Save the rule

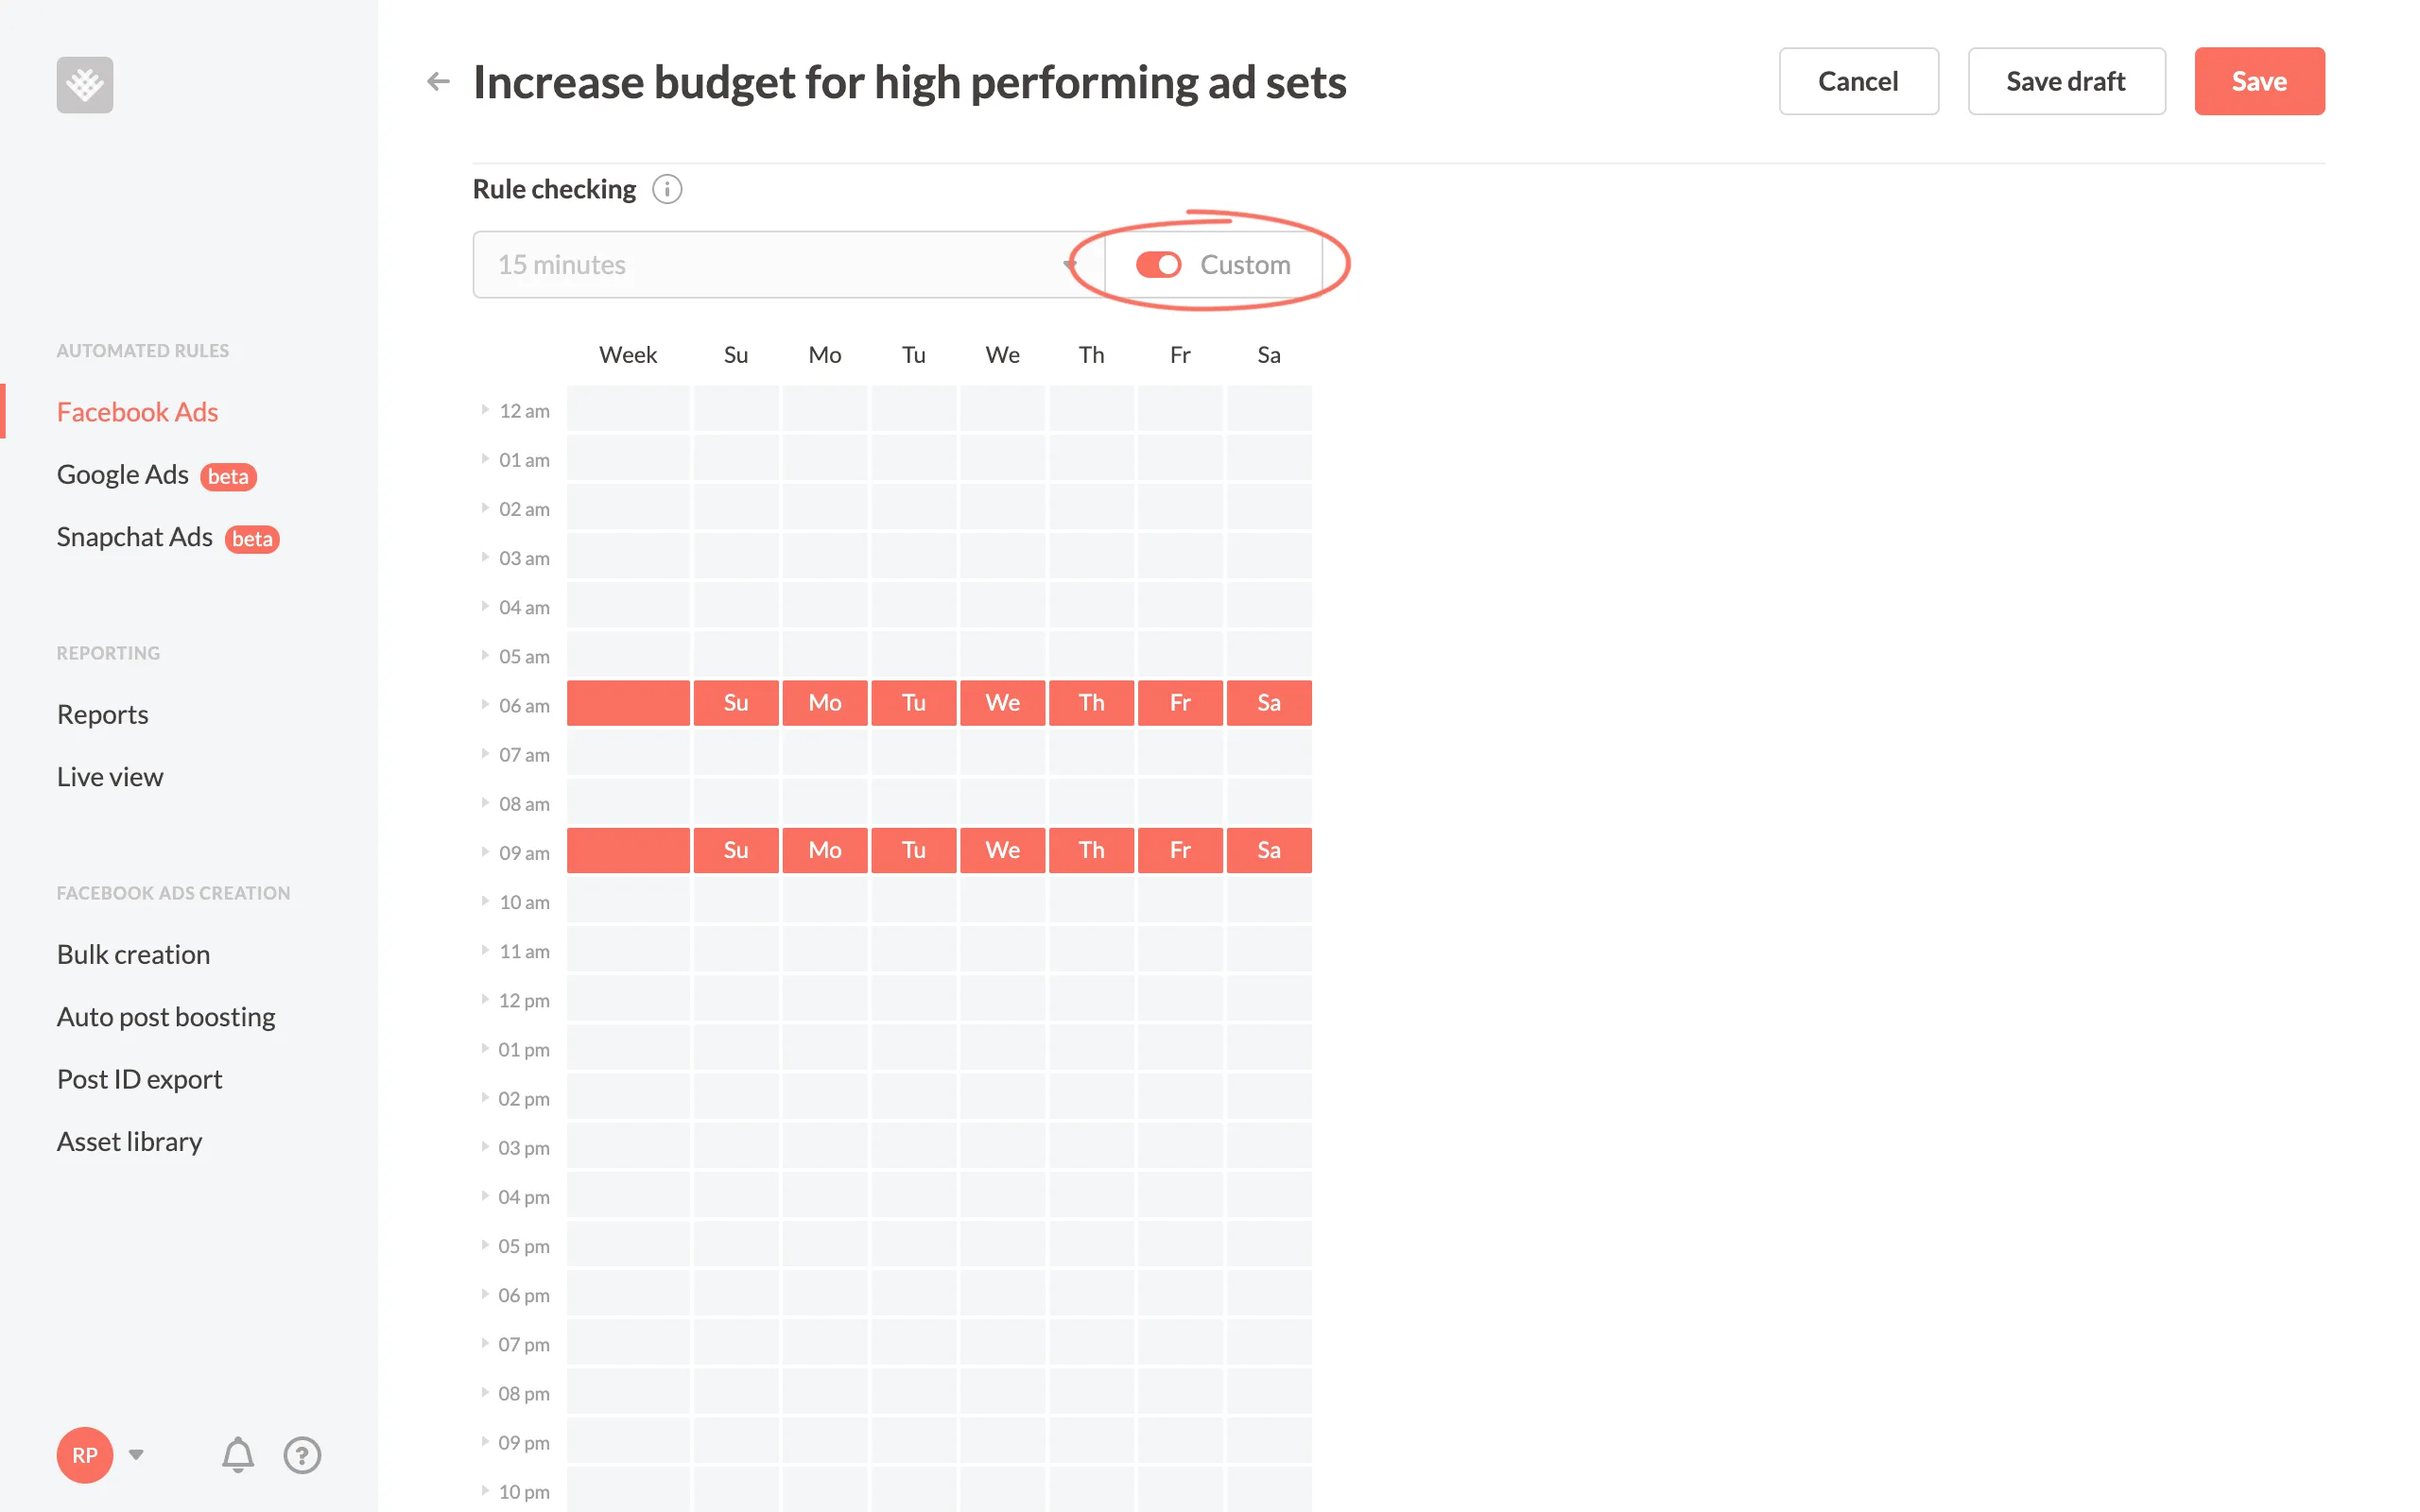tap(2259, 81)
